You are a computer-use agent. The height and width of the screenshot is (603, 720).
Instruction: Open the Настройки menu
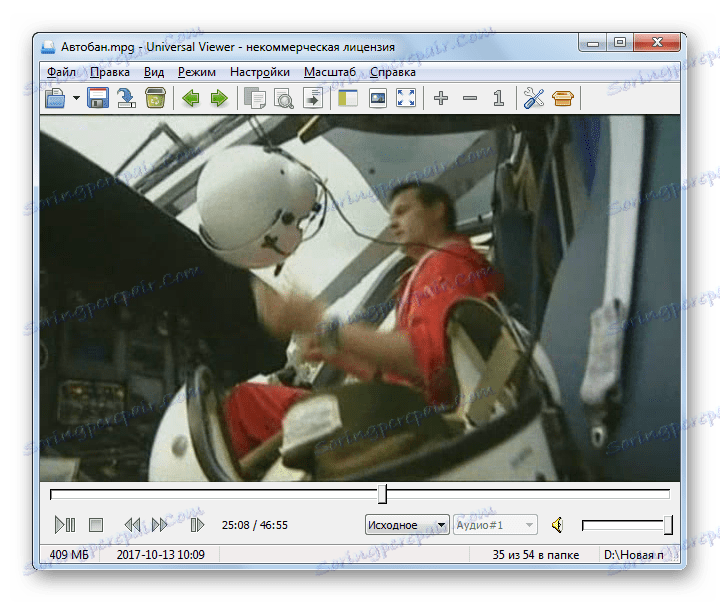pos(259,72)
